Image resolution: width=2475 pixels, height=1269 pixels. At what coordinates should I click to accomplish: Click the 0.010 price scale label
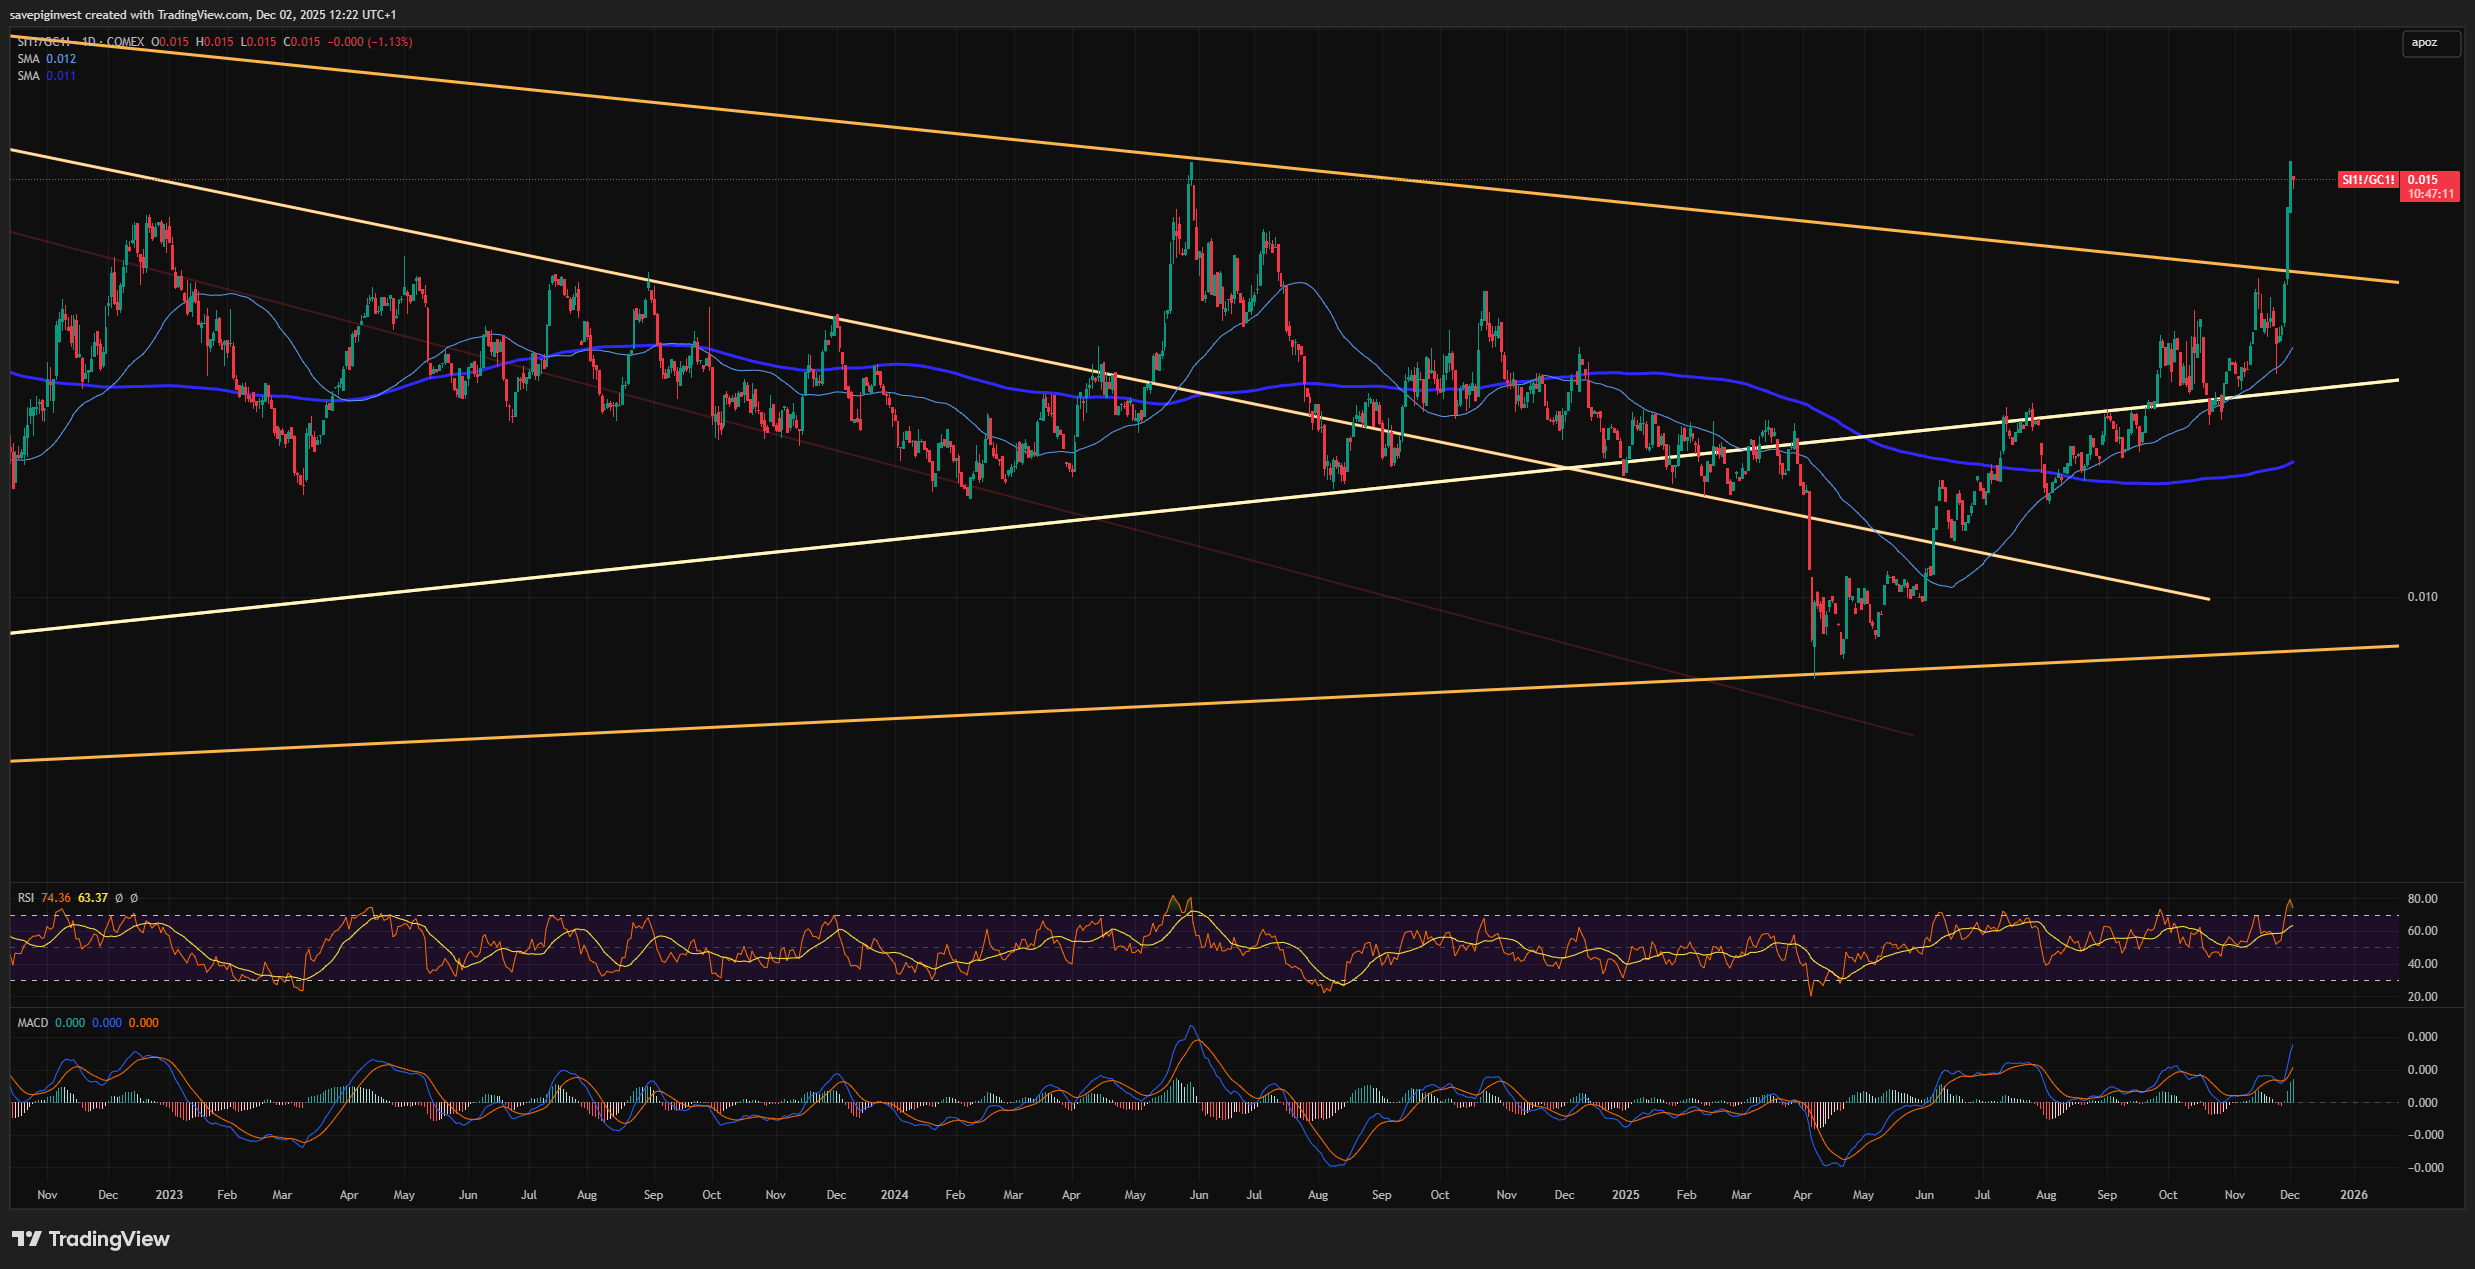point(2421,597)
